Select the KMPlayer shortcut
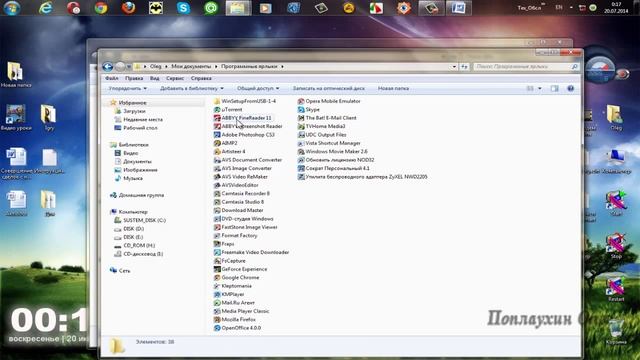This screenshot has width=640, height=360. tap(229, 294)
